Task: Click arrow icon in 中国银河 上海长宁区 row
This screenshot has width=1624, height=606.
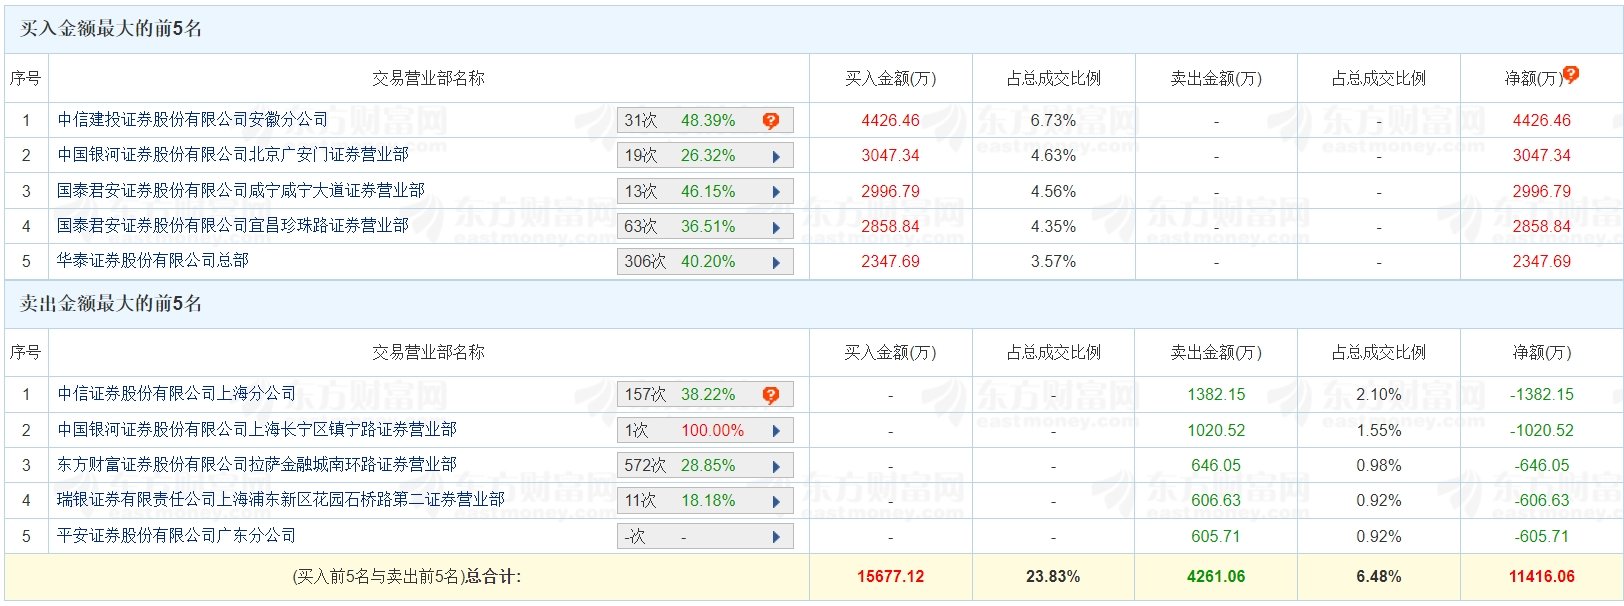Action: (x=776, y=431)
